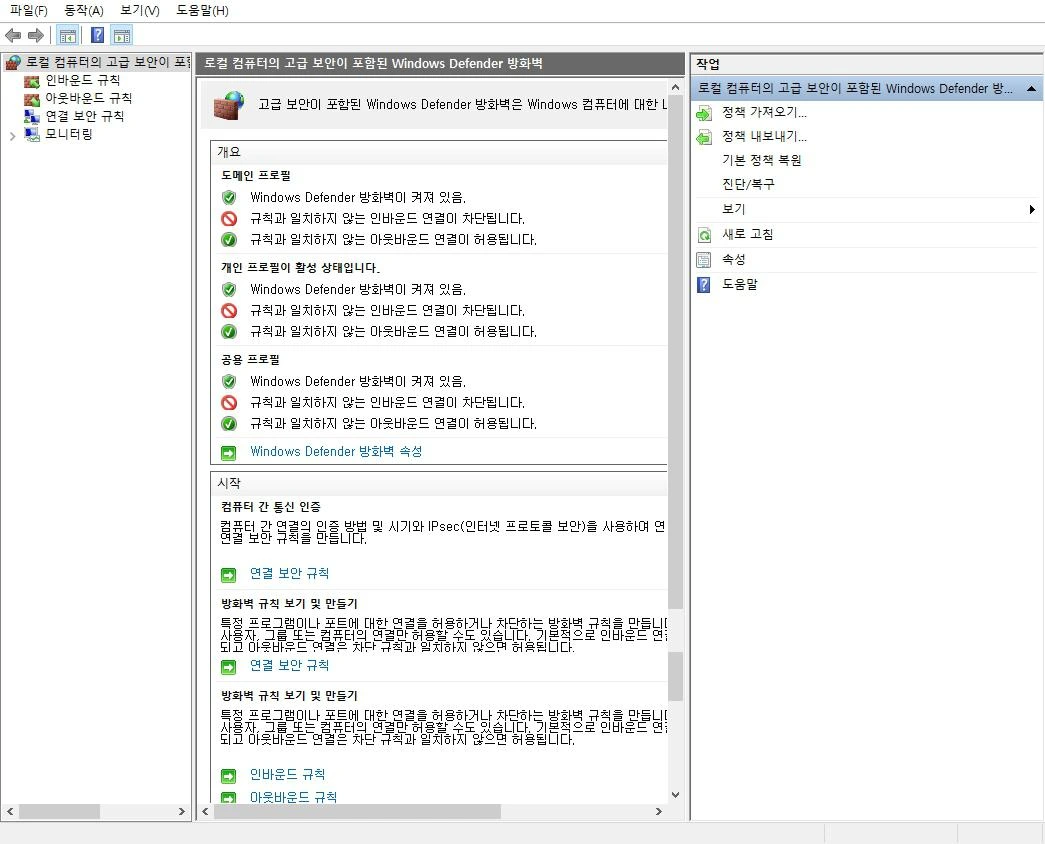Open Windows Defender 방화벽 속성 link

(x=336, y=451)
